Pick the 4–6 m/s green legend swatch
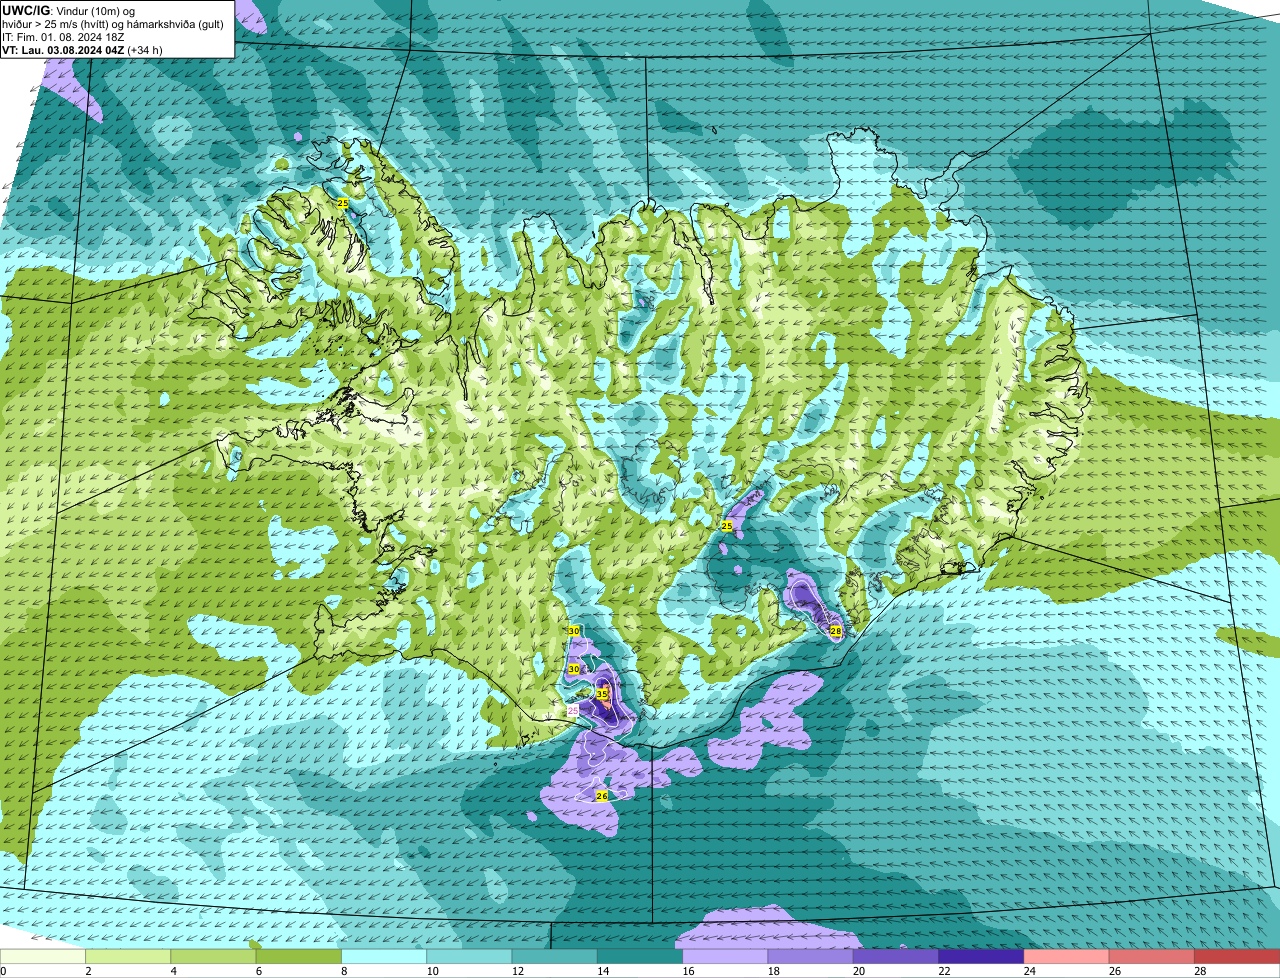 pos(213,957)
